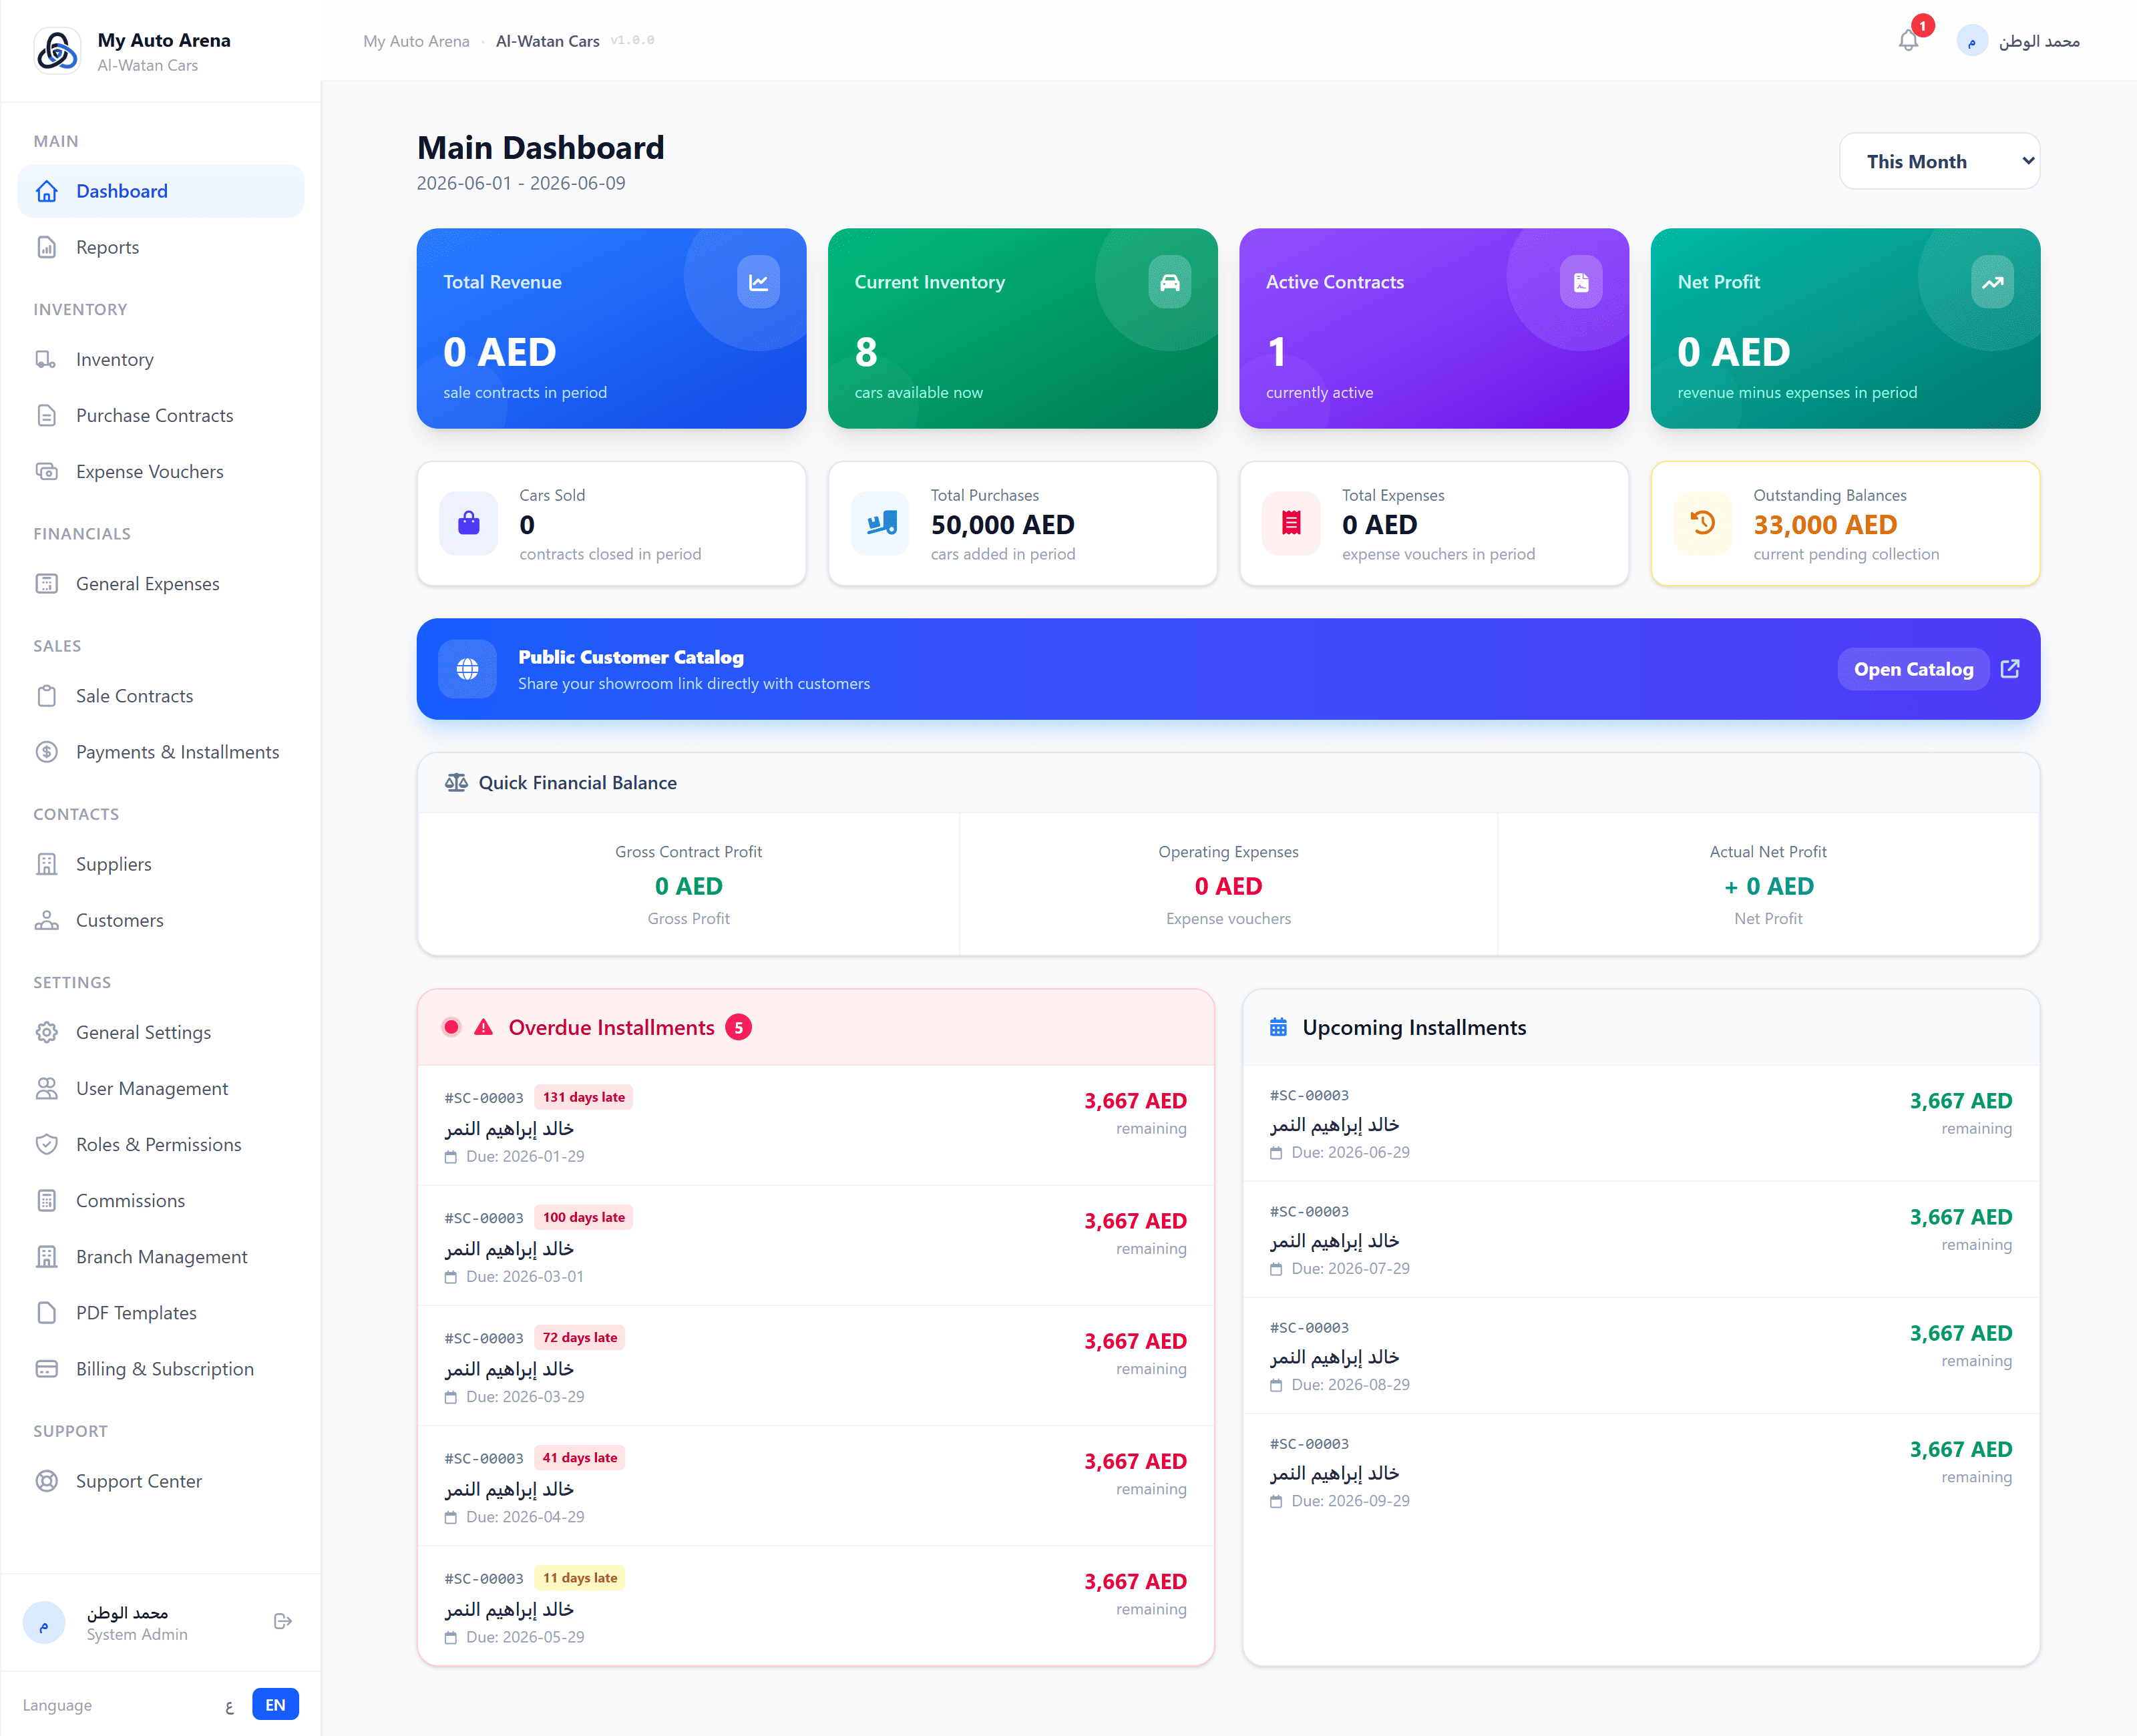
Task: Click the user avatar in sidebar footer
Action: (44, 1622)
